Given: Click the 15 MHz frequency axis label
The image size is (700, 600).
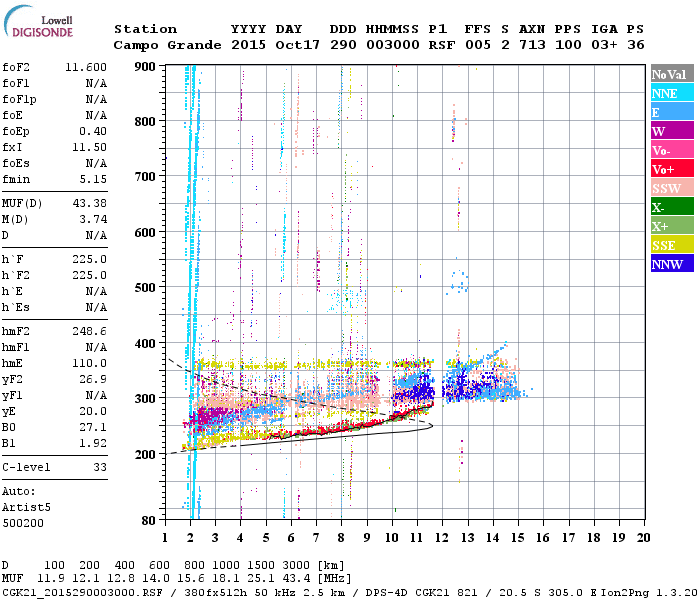Looking at the screenshot, I should [x=518, y=538].
